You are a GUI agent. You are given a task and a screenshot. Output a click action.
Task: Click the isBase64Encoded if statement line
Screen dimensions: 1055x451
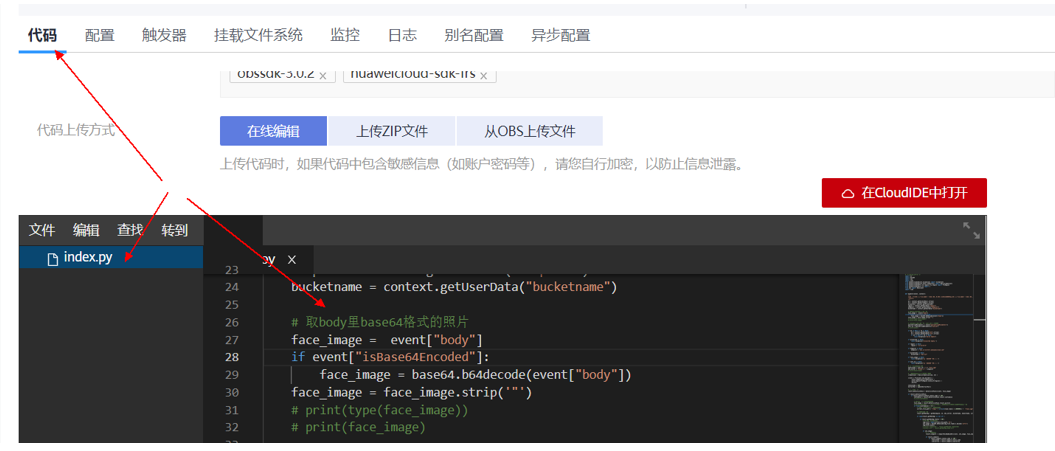pyautogui.click(x=391, y=357)
